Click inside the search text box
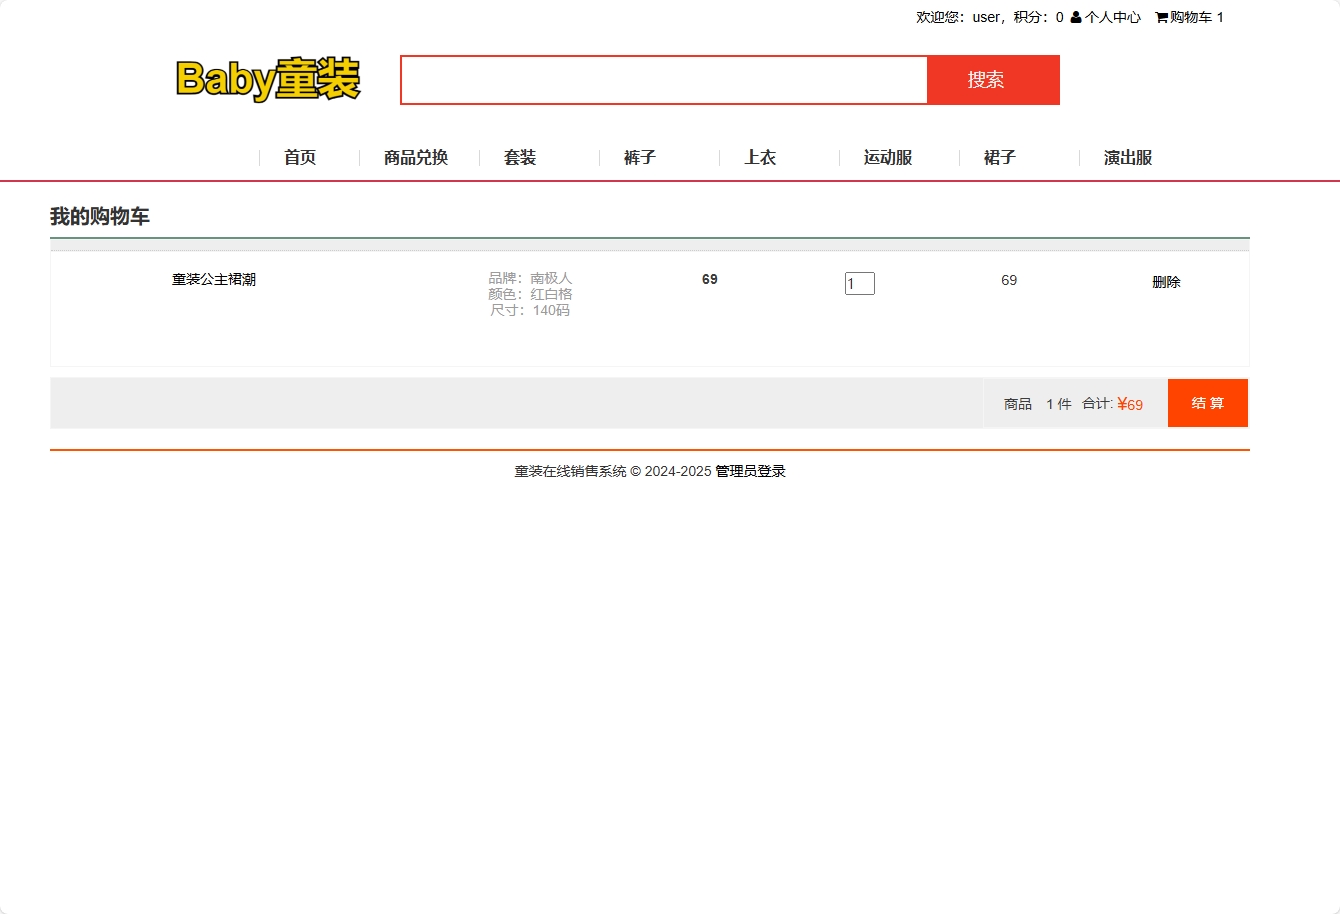 coord(663,80)
